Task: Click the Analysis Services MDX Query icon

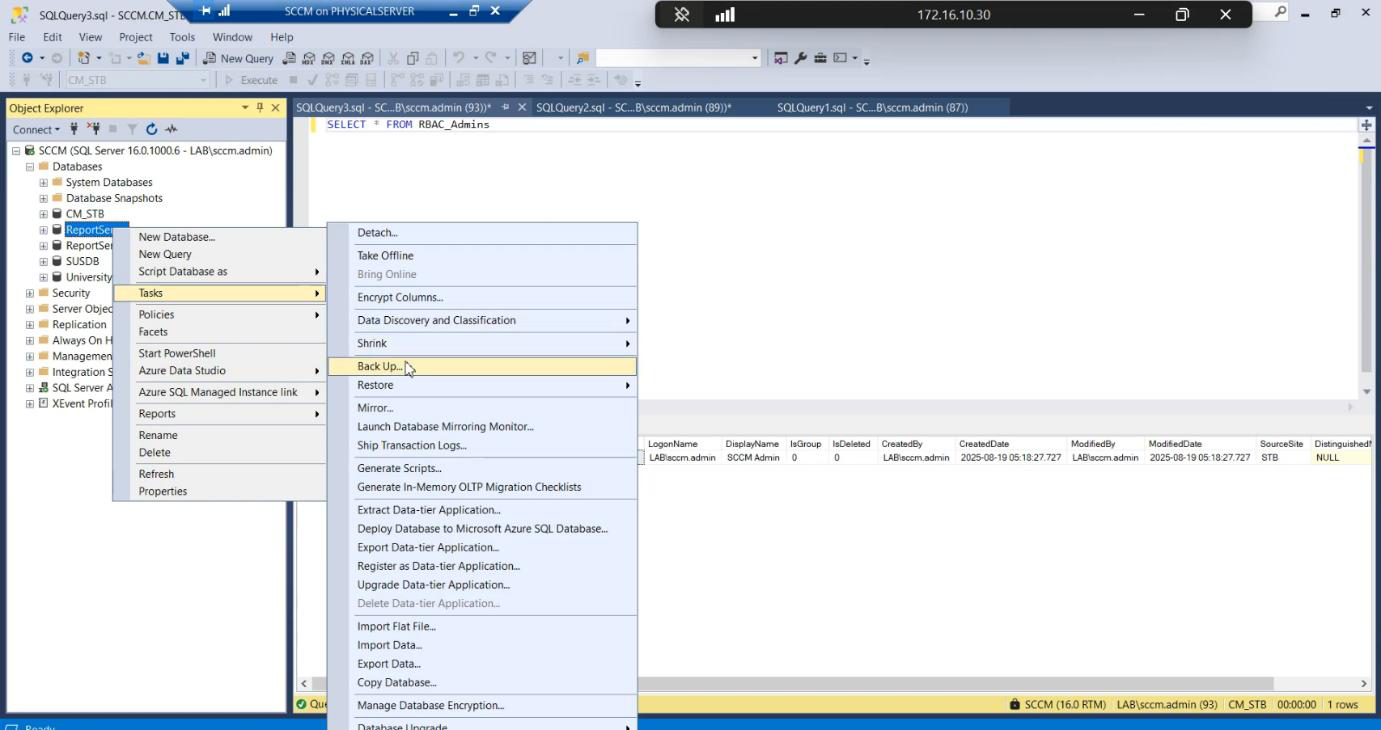Action: pos(309,58)
